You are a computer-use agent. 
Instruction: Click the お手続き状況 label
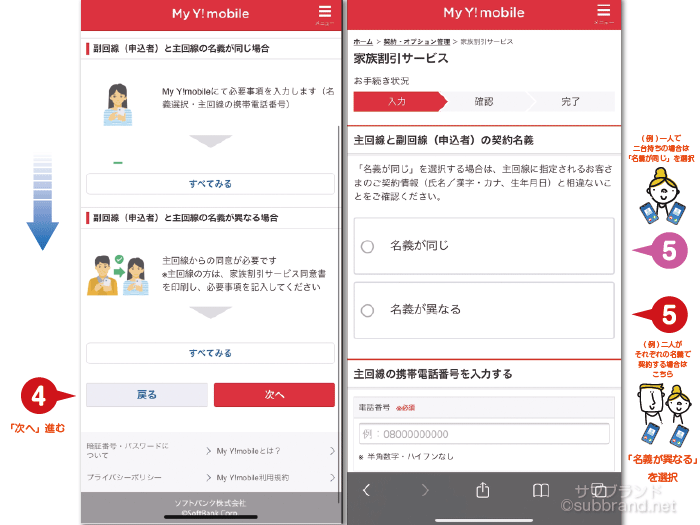tap(381, 81)
